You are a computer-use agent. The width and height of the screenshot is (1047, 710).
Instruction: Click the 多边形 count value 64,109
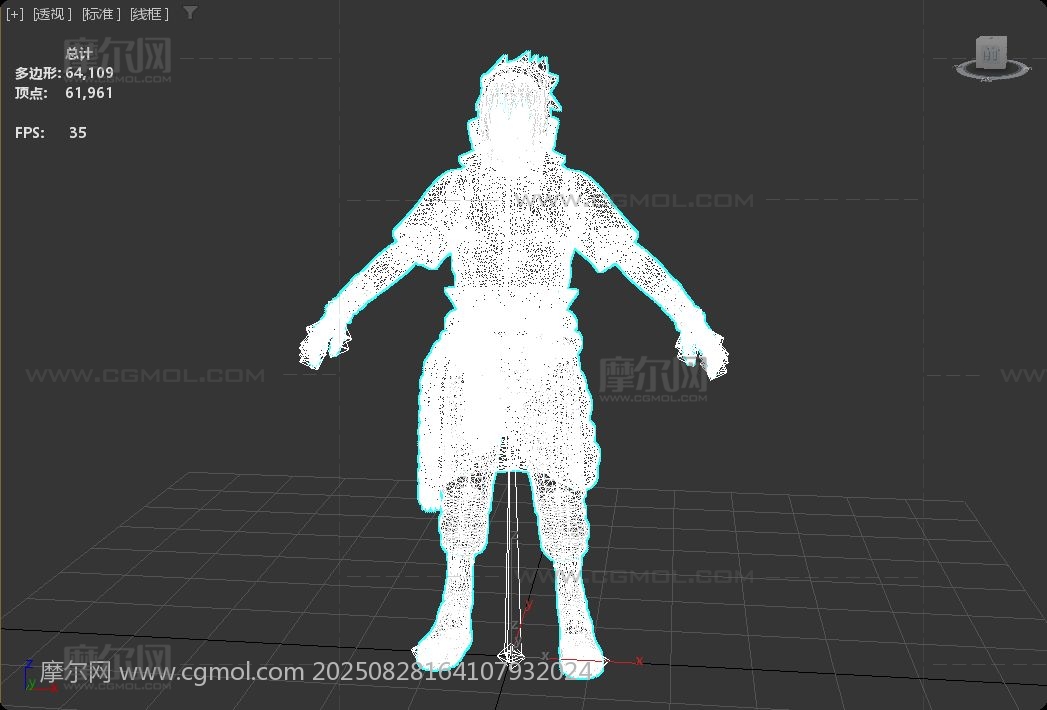pyautogui.click(x=89, y=73)
